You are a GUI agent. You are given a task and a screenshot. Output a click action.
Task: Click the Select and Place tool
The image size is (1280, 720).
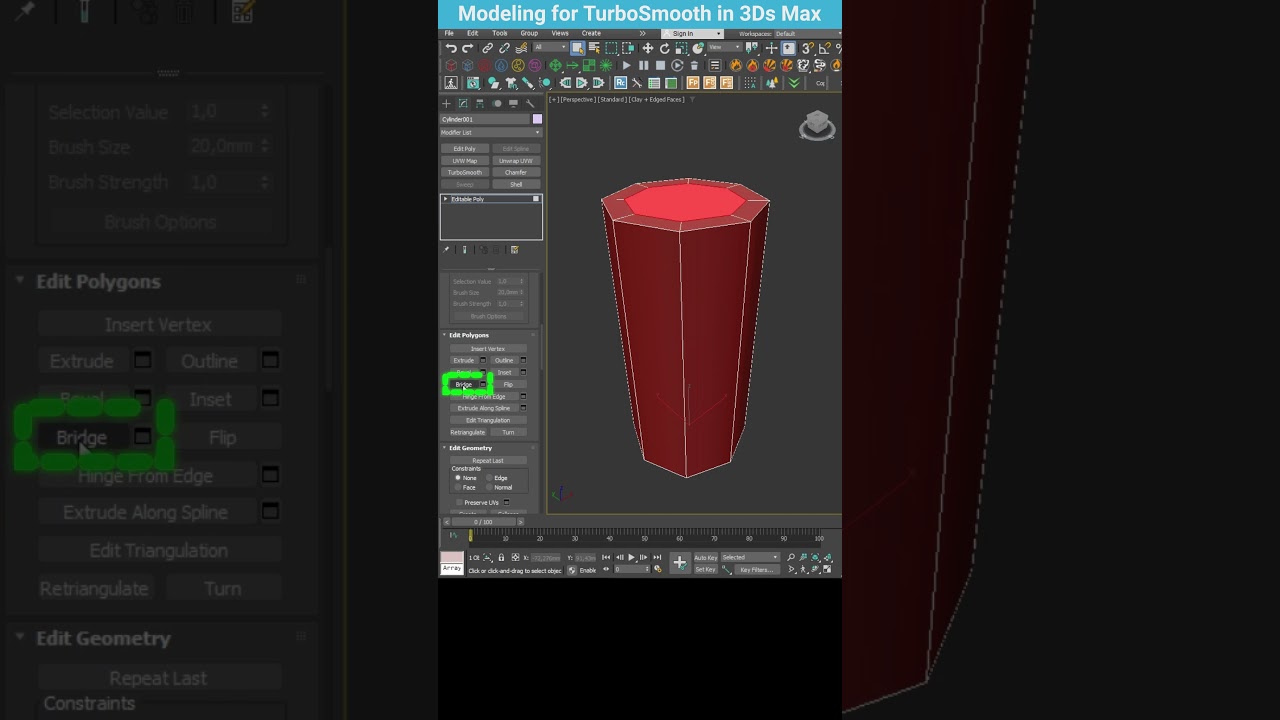coord(698,48)
